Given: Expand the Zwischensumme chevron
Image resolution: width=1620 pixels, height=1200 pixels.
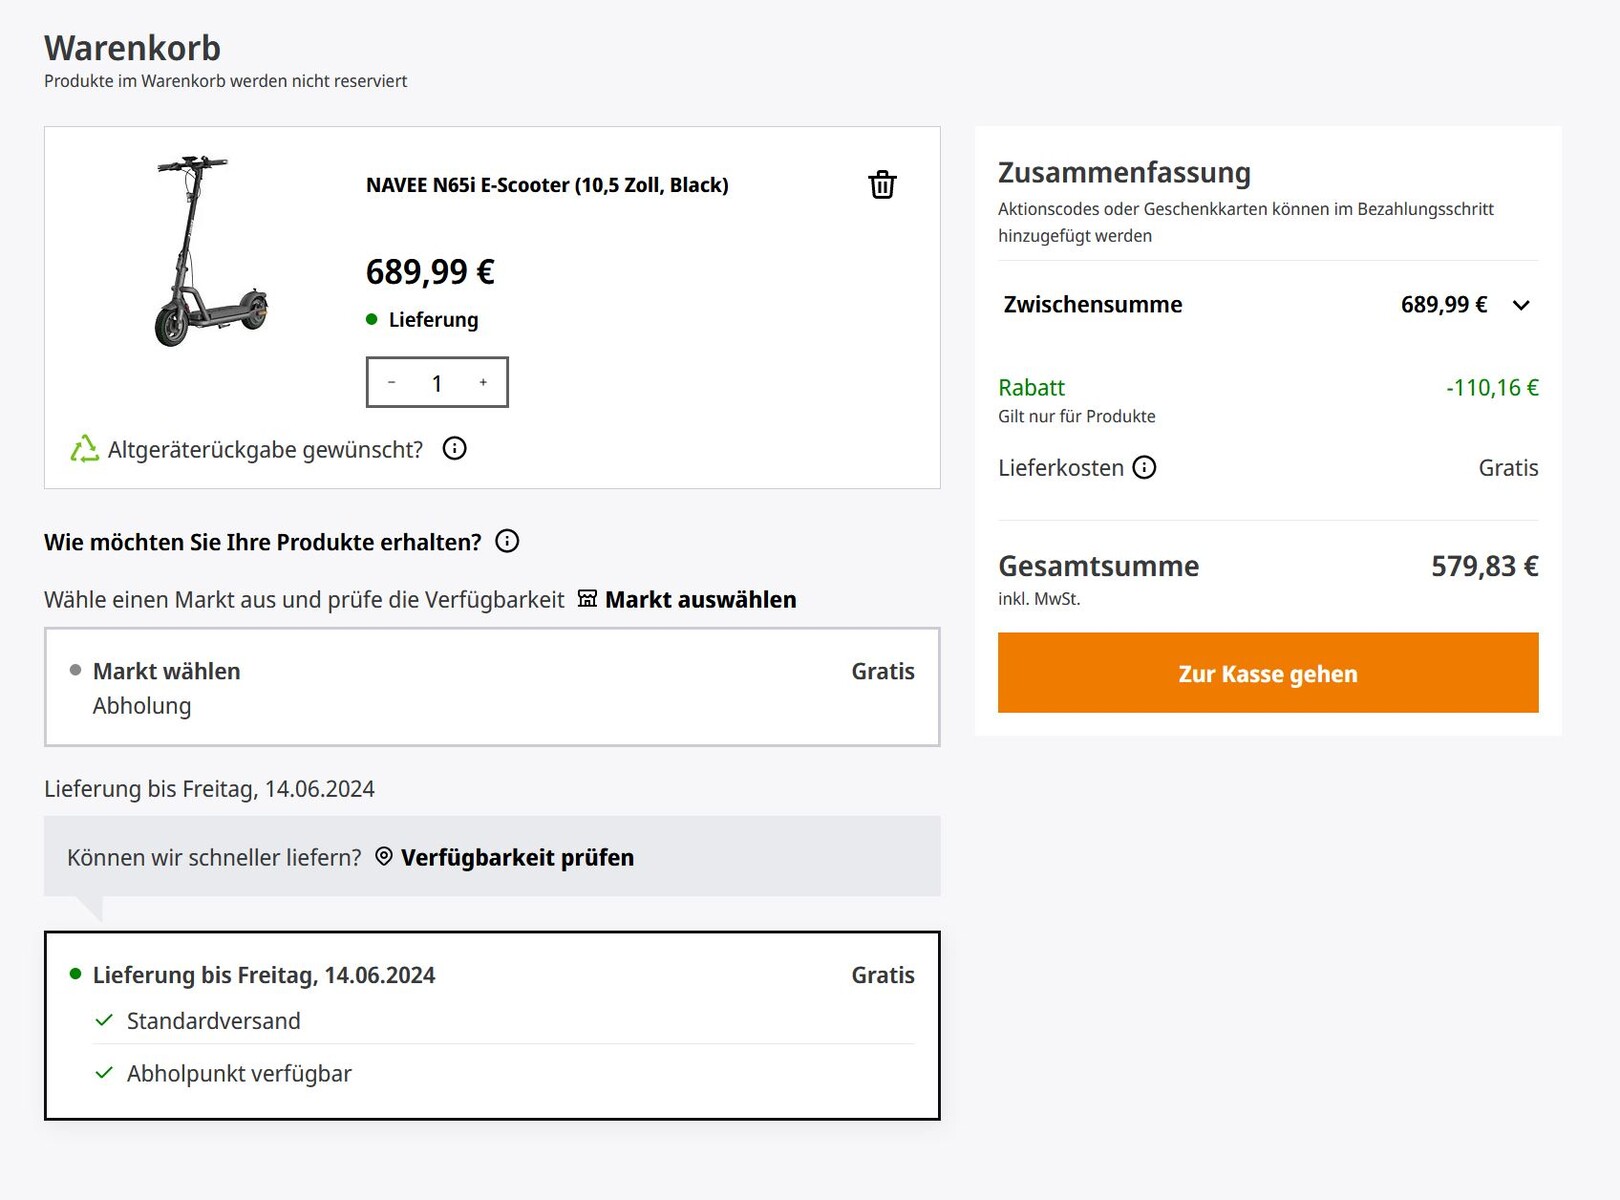Looking at the screenshot, I should tap(1521, 305).
